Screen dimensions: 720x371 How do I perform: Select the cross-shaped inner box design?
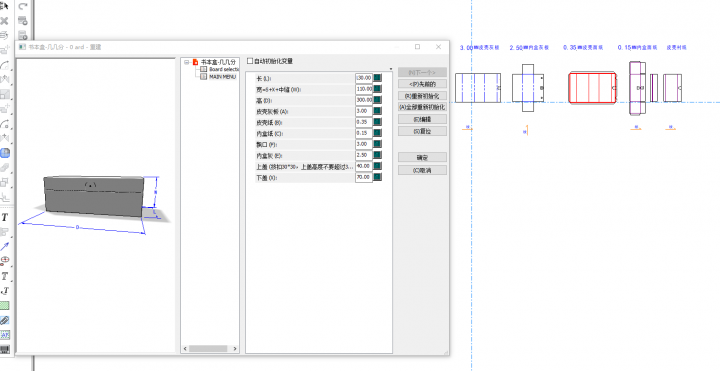click(528, 88)
